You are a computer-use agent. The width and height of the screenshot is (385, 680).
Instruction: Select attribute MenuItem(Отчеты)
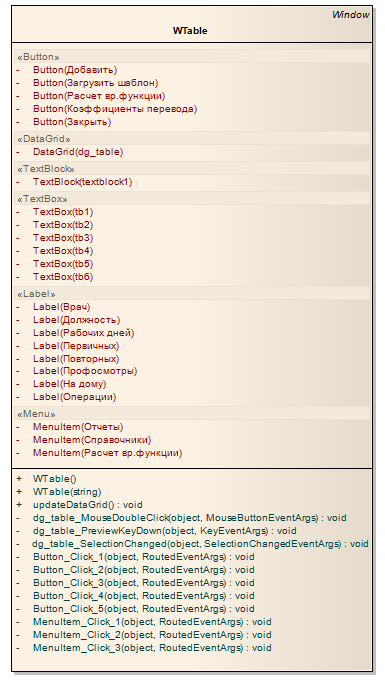point(78,427)
